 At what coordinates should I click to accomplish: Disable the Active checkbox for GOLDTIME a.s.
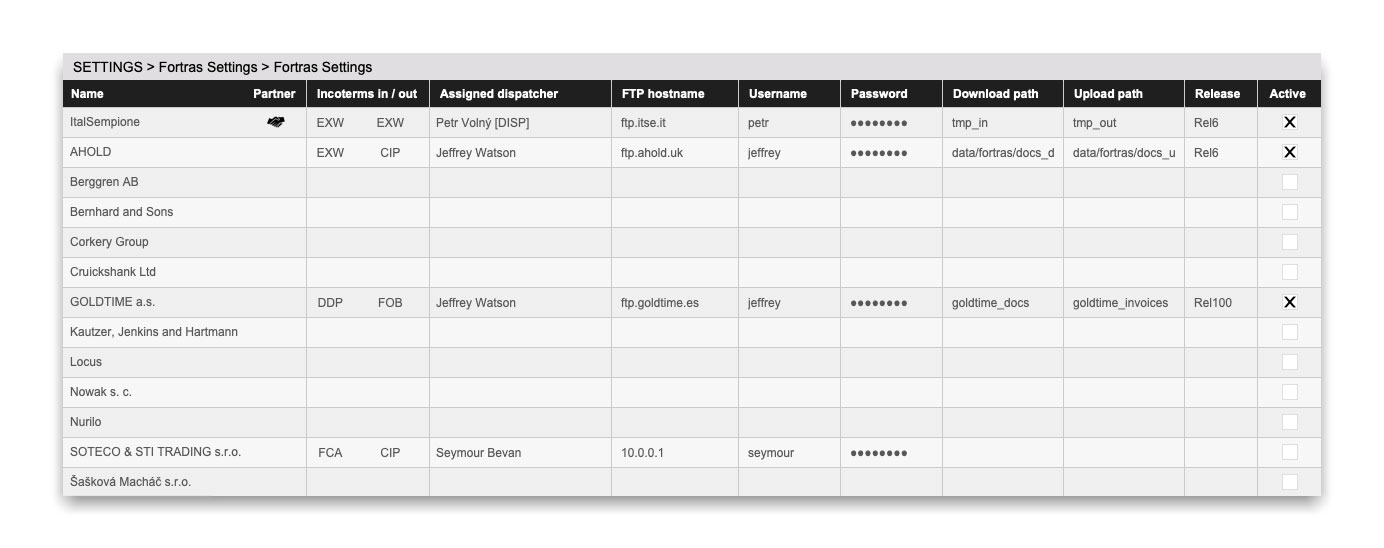[x=1289, y=302]
